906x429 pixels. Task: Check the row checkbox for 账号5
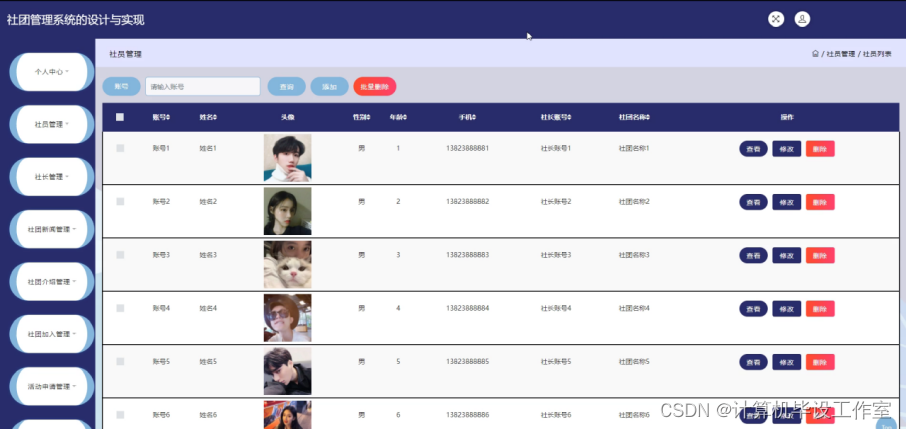pos(120,361)
